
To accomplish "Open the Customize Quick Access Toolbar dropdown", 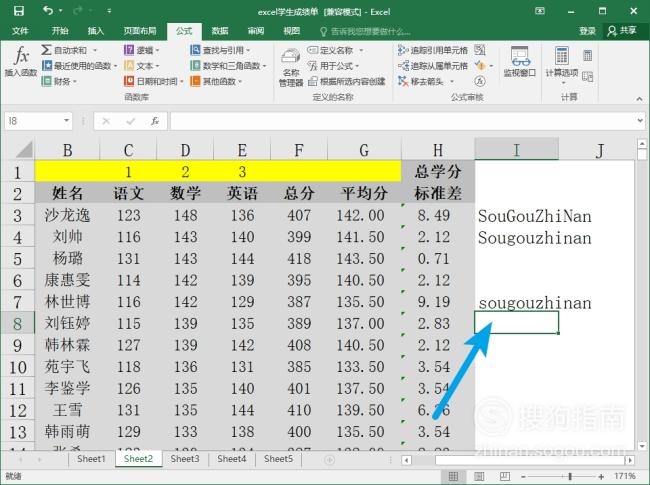I will 109,11.
